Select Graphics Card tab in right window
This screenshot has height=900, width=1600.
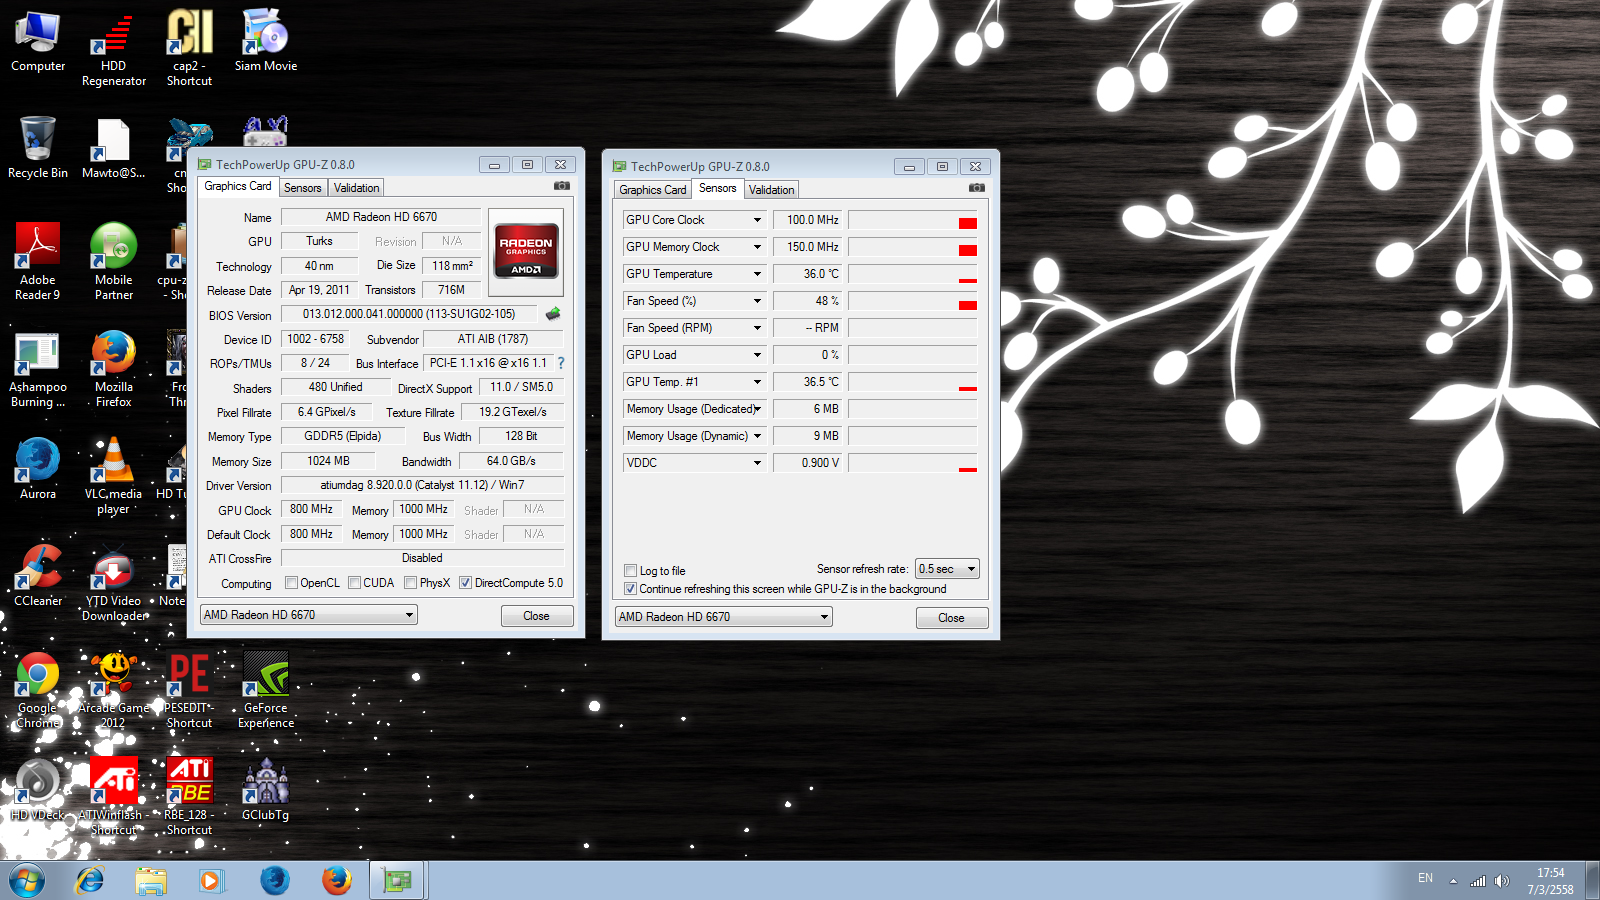[x=652, y=190]
